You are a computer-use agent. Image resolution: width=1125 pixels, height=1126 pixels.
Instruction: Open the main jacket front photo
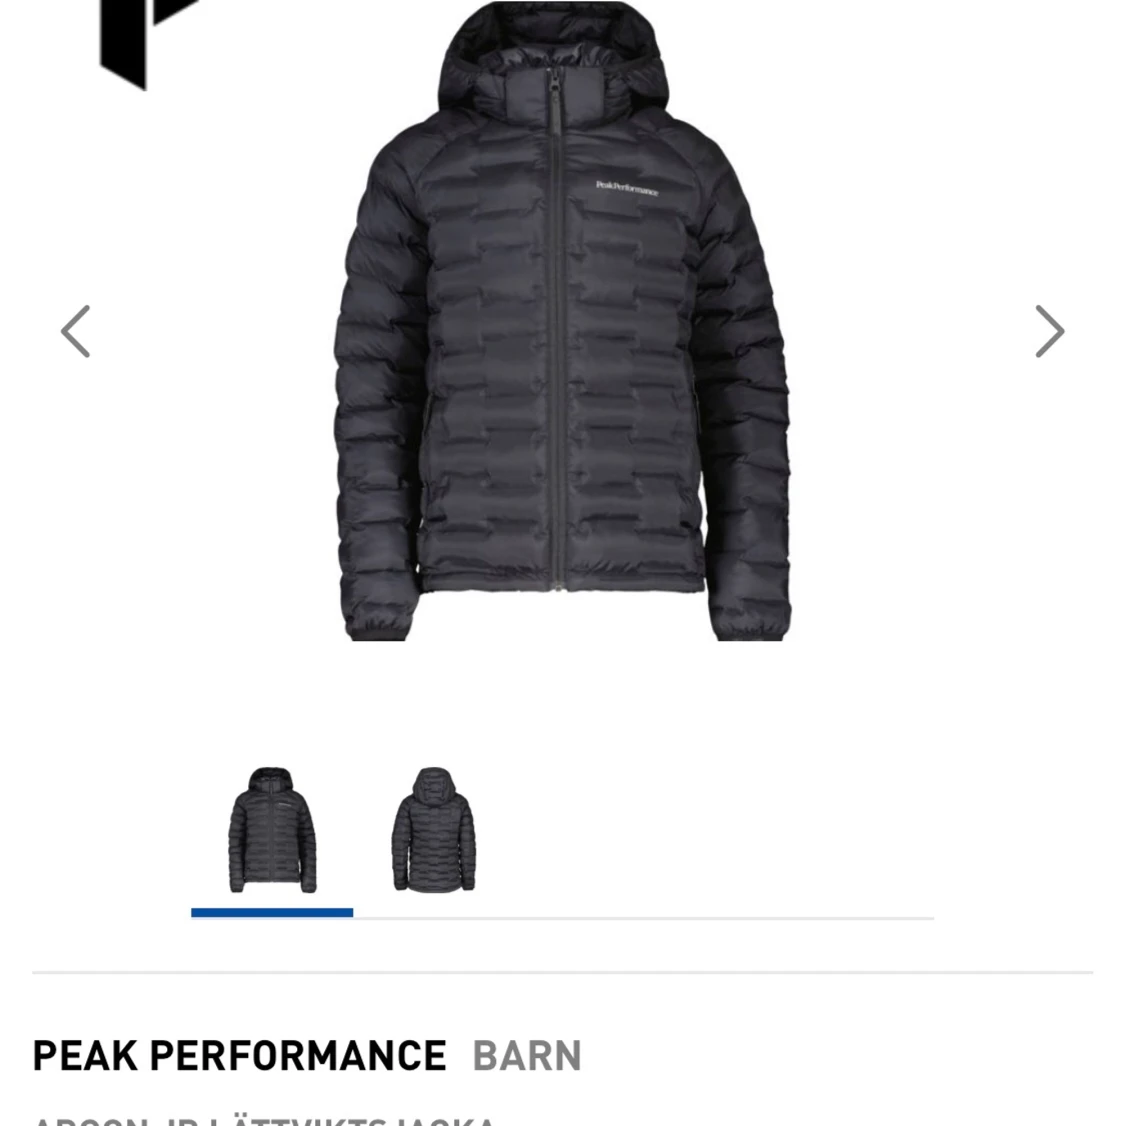(563, 321)
